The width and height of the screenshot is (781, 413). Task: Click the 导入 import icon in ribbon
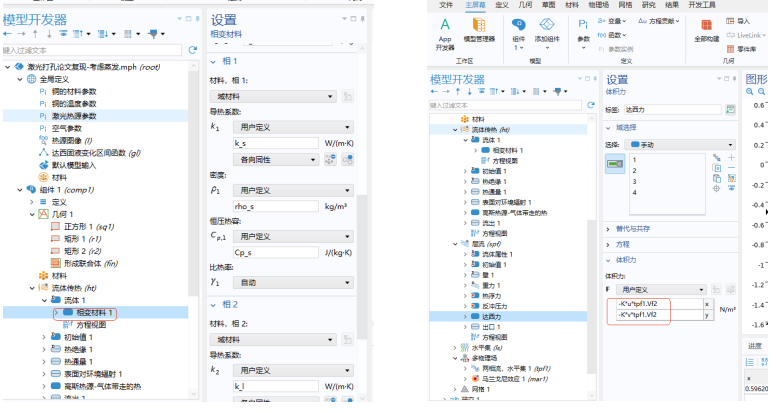(x=743, y=20)
